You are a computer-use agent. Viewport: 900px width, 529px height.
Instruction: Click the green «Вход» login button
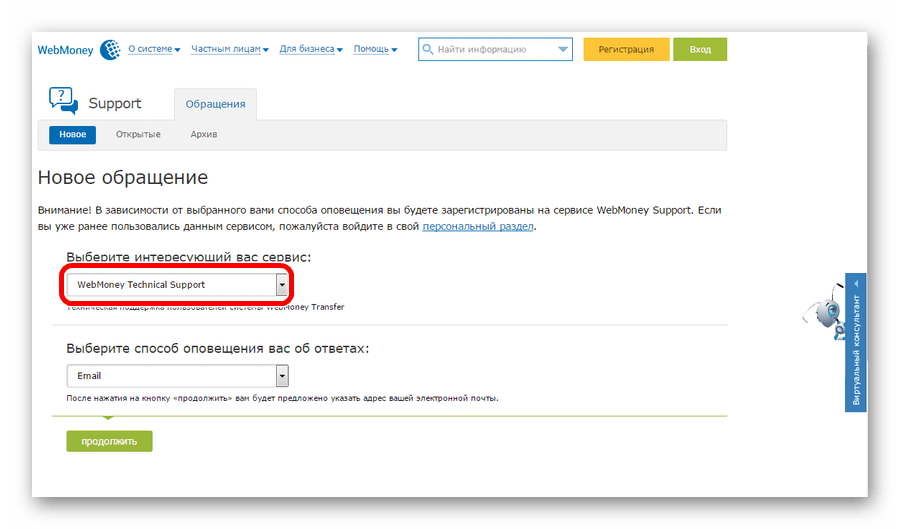700,49
